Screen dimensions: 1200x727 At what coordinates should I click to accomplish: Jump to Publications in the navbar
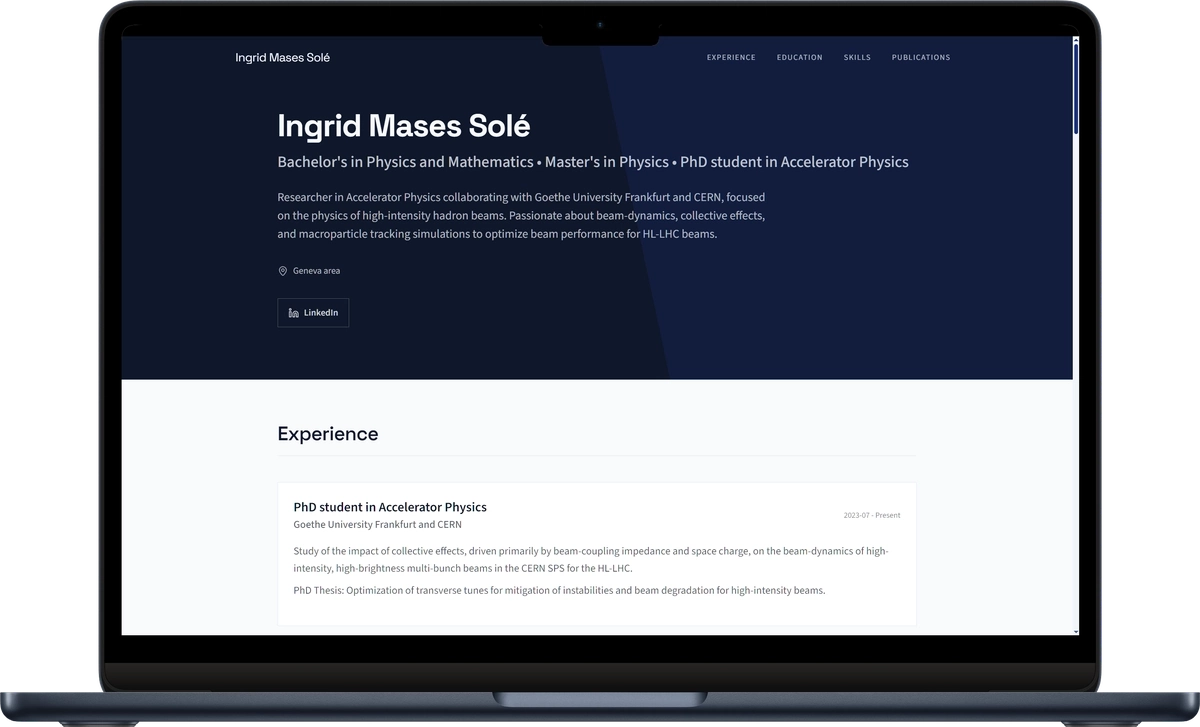pyautogui.click(x=921, y=58)
